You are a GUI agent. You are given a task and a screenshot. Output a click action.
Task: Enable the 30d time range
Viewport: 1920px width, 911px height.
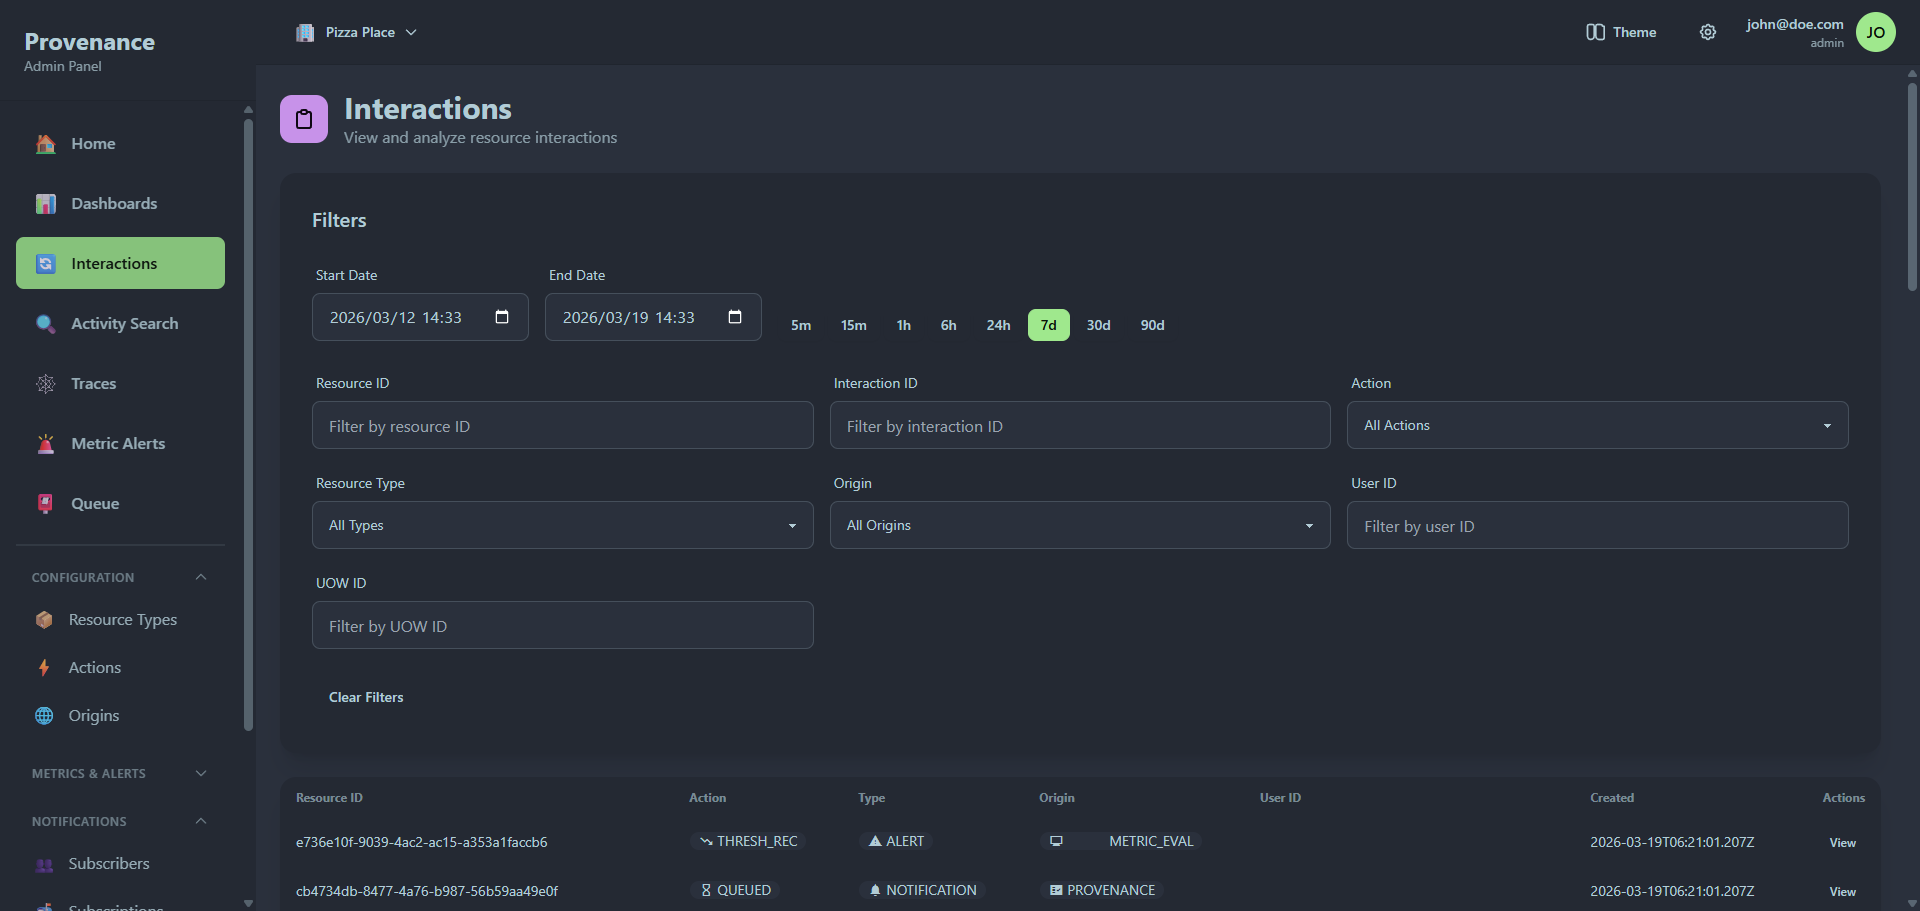pyautogui.click(x=1098, y=324)
